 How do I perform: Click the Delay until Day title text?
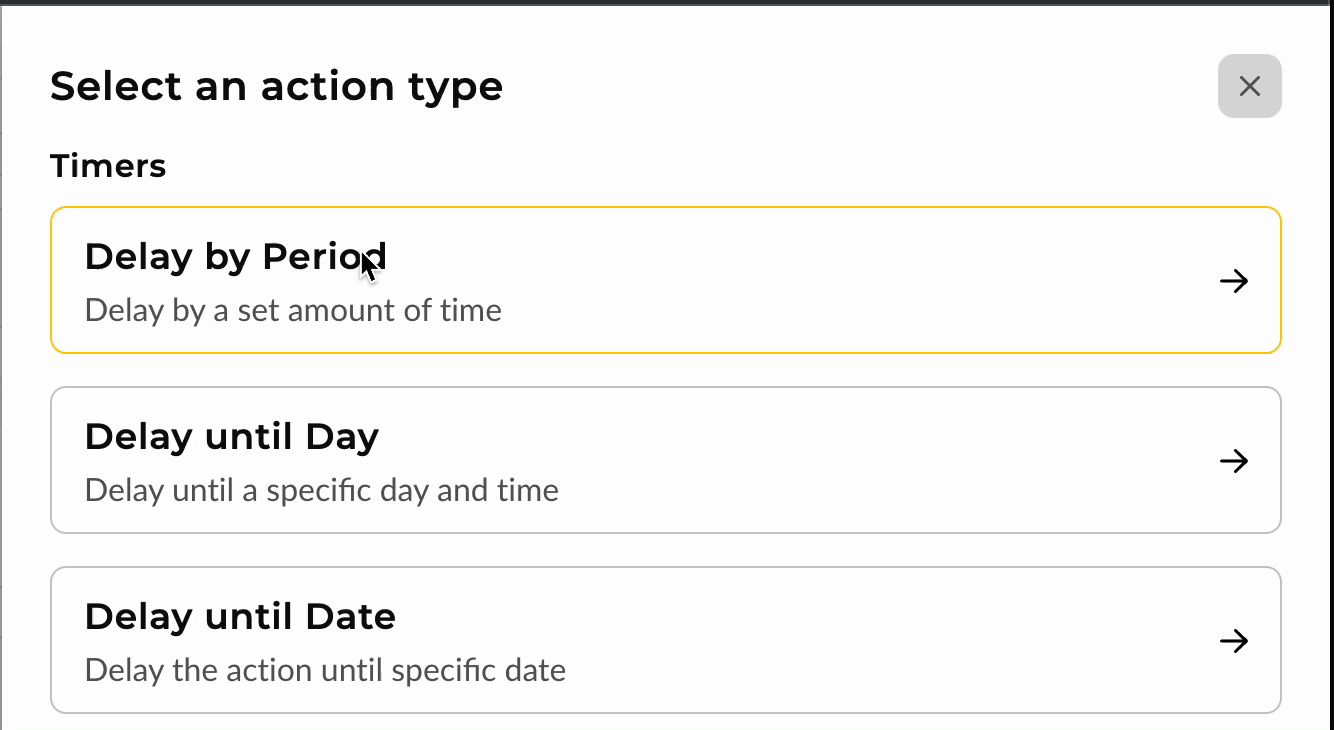click(x=232, y=436)
